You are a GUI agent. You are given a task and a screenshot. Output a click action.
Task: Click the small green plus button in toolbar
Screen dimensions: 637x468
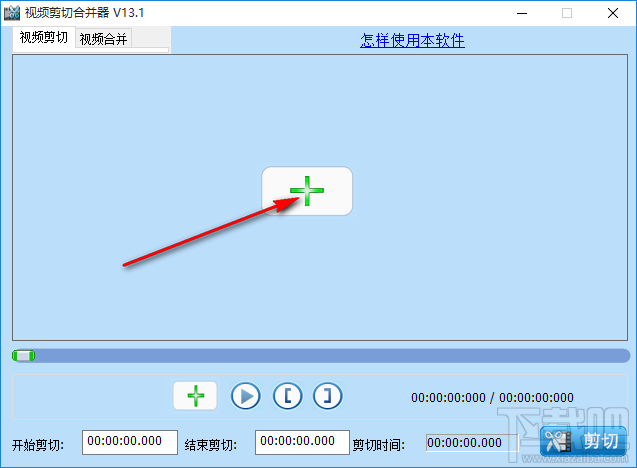(195, 396)
